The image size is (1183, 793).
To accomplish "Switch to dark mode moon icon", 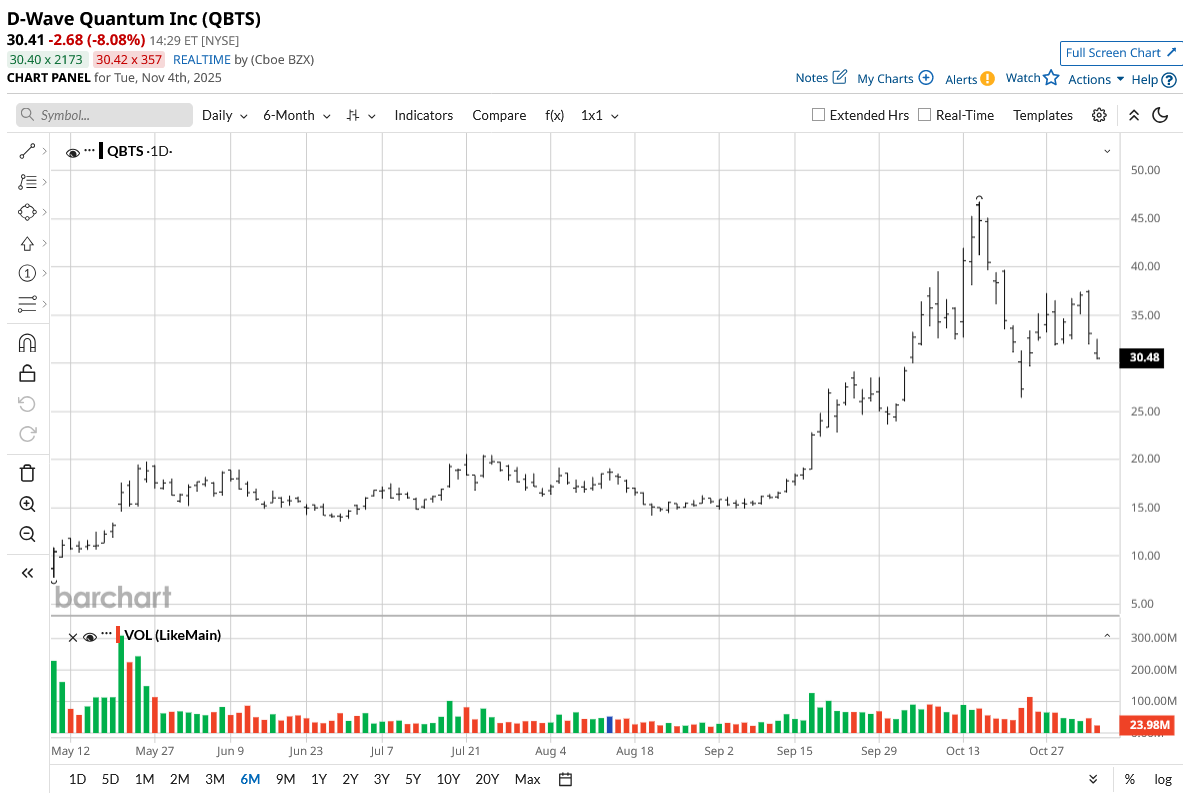I will coord(1160,115).
